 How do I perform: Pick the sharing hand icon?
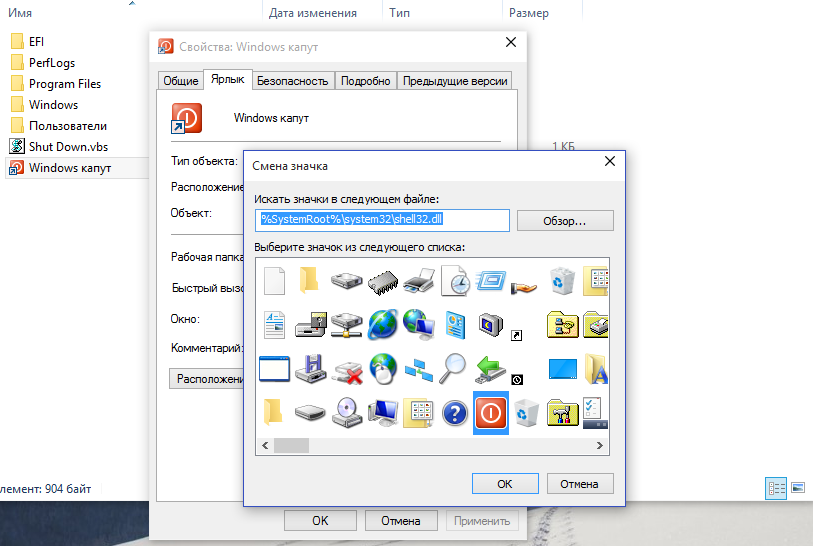pyautogui.click(x=524, y=286)
